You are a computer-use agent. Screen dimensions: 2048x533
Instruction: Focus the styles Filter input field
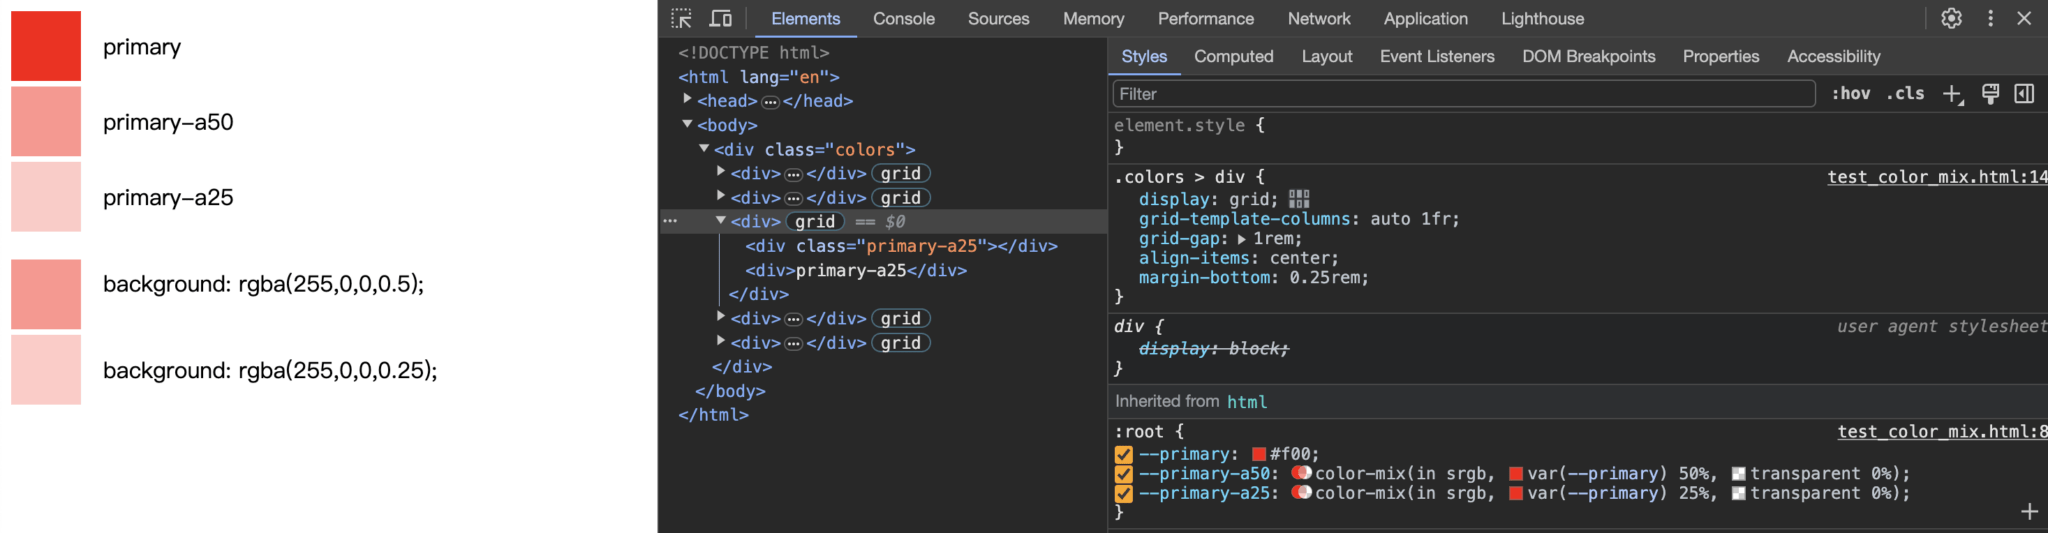pos(1462,94)
